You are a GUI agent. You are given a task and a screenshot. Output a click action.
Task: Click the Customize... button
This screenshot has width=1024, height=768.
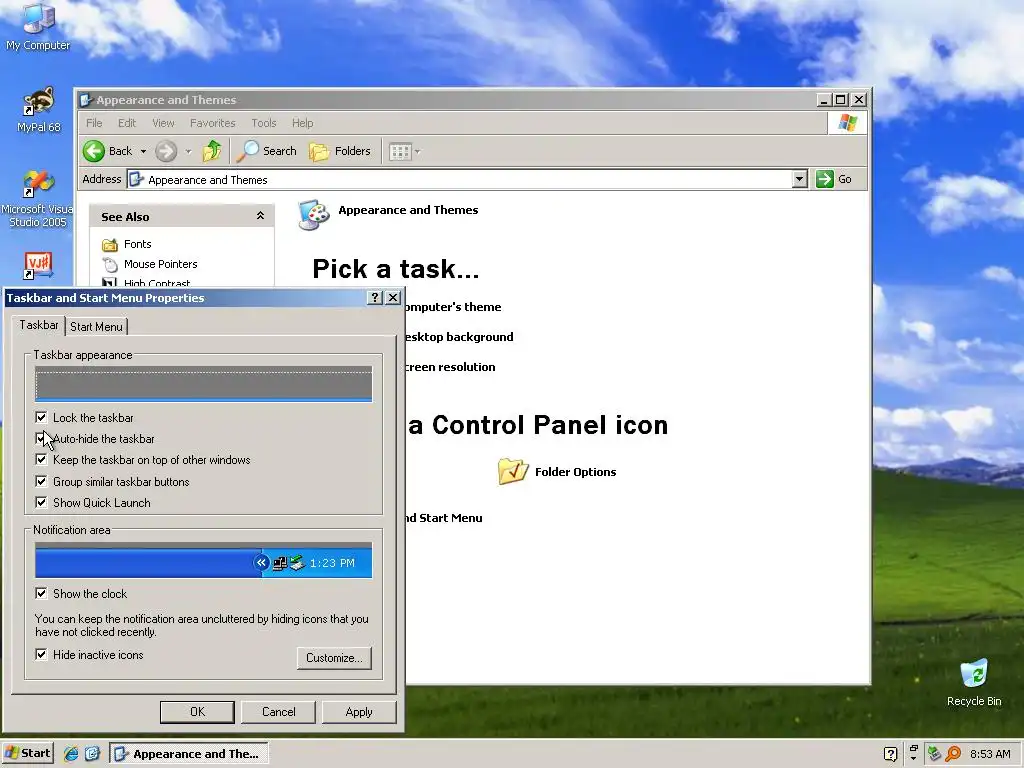point(334,658)
